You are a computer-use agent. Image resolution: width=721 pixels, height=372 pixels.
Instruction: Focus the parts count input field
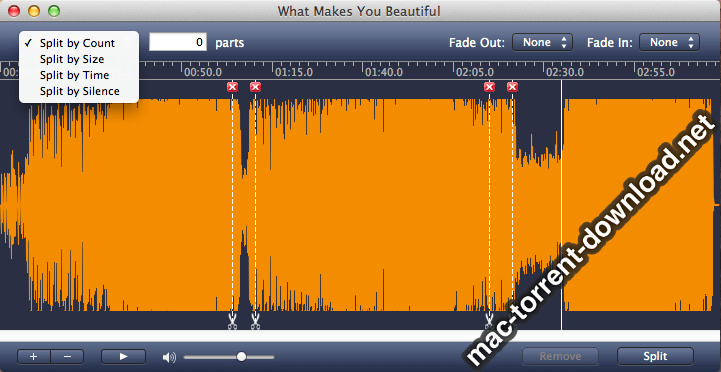coord(178,42)
